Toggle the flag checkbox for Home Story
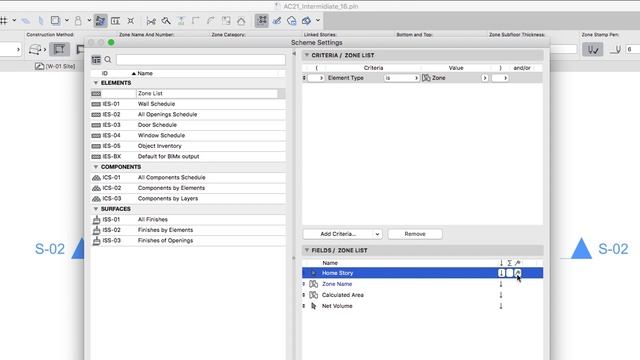This screenshot has height=360, width=640. pos(518,273)
